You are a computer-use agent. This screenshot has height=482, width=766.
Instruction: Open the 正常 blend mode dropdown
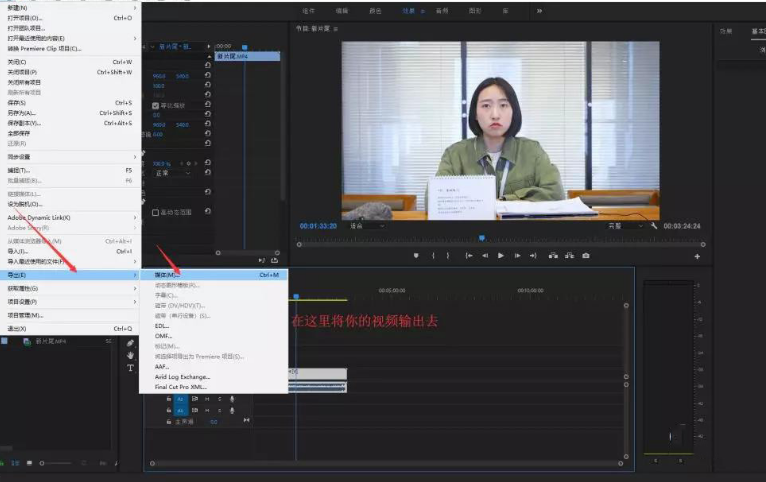point(172,173)
